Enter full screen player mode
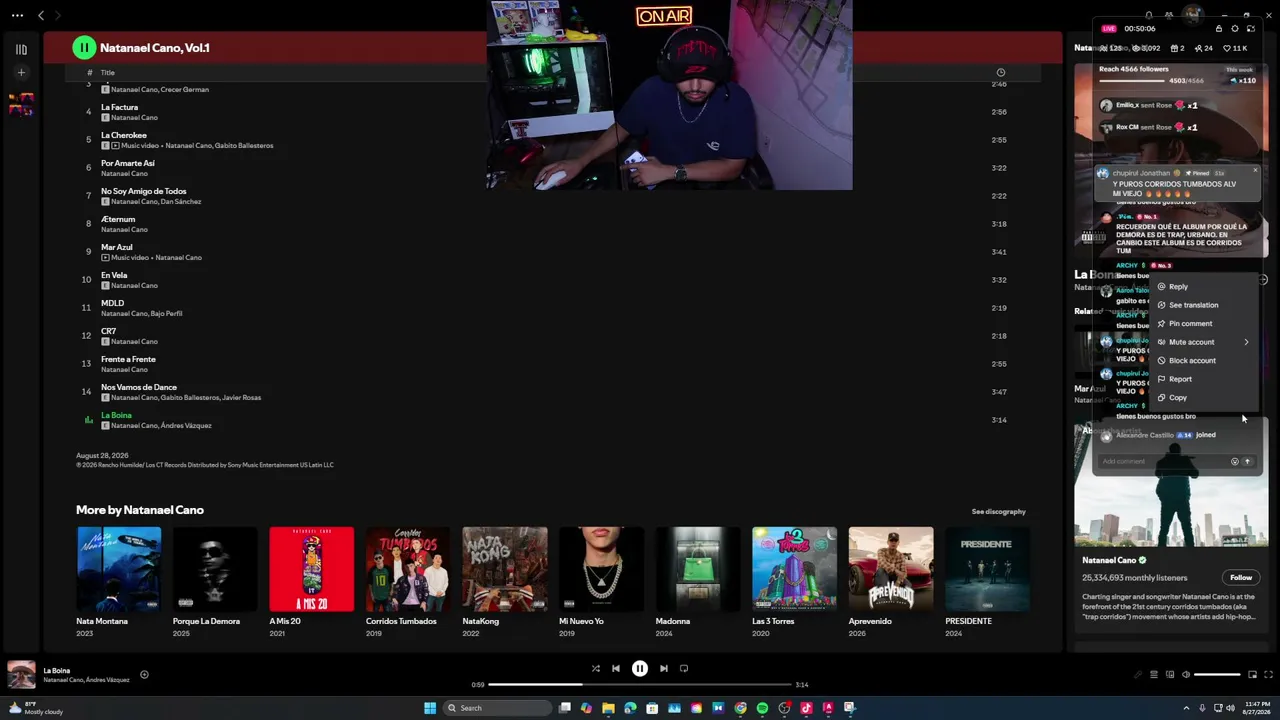The height and width of the screenshot is (720, 1280). (x=1269, y=675)
